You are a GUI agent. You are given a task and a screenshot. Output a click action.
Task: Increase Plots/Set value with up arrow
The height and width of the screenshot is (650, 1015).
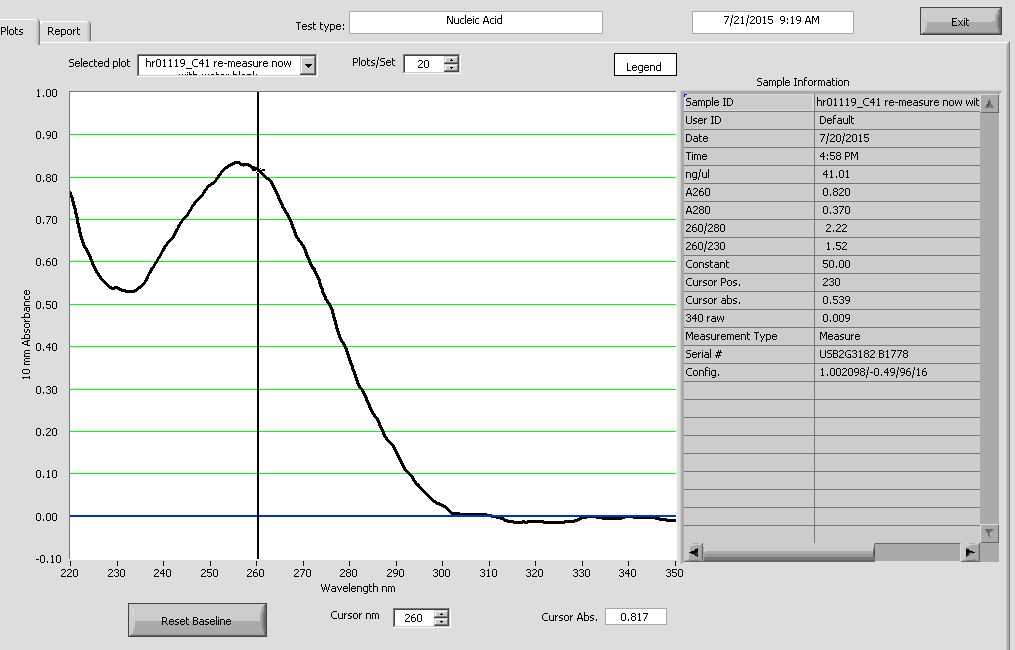452,59
